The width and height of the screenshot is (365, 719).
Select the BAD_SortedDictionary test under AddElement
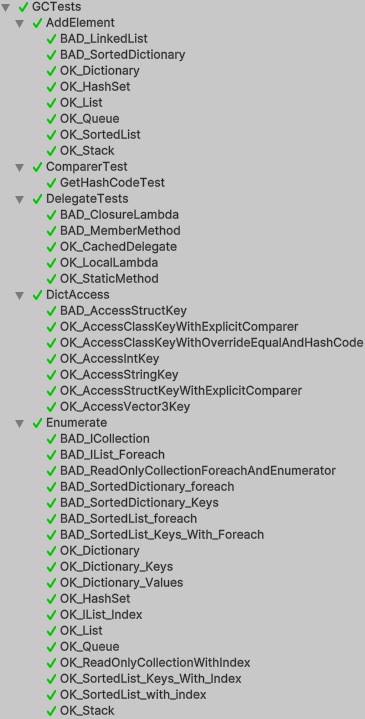[x=122, y=55]
